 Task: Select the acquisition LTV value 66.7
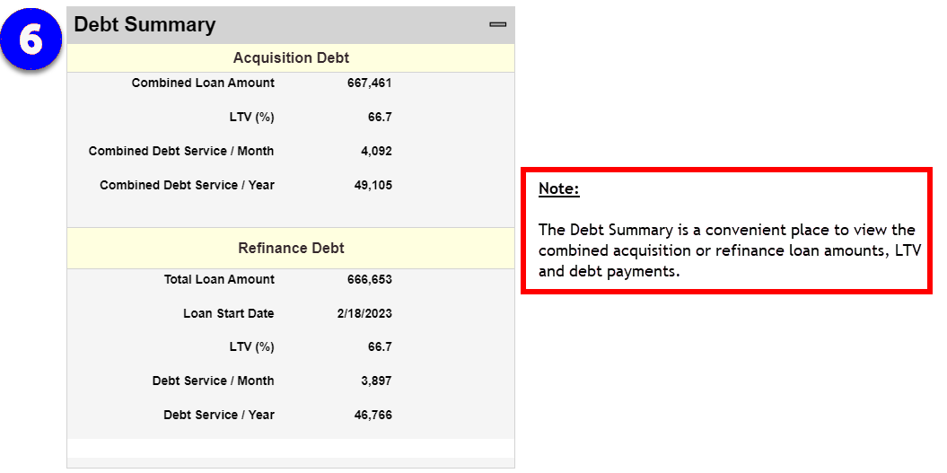(380, 117)
